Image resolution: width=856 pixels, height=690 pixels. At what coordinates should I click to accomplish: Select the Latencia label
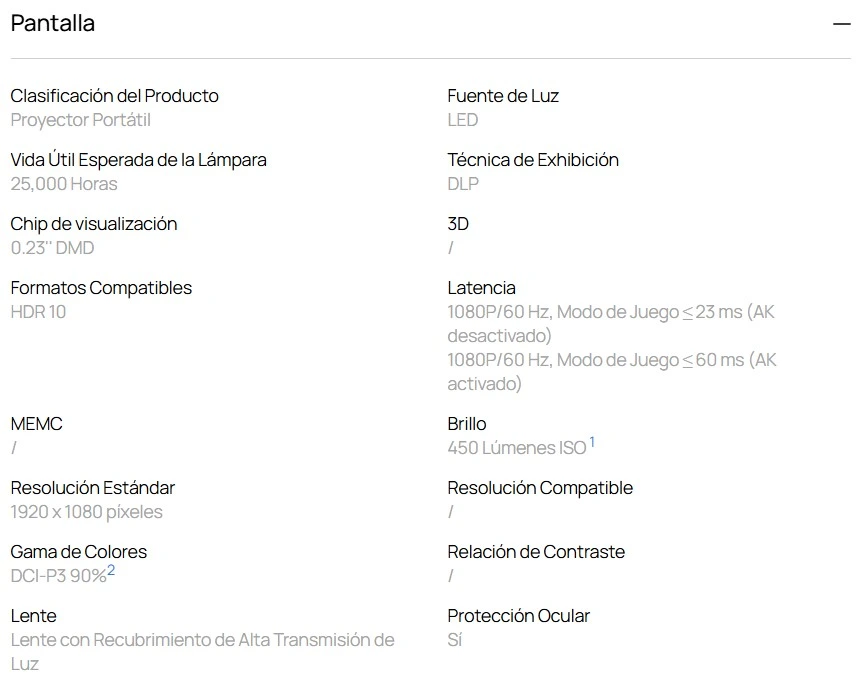point(481,288)
